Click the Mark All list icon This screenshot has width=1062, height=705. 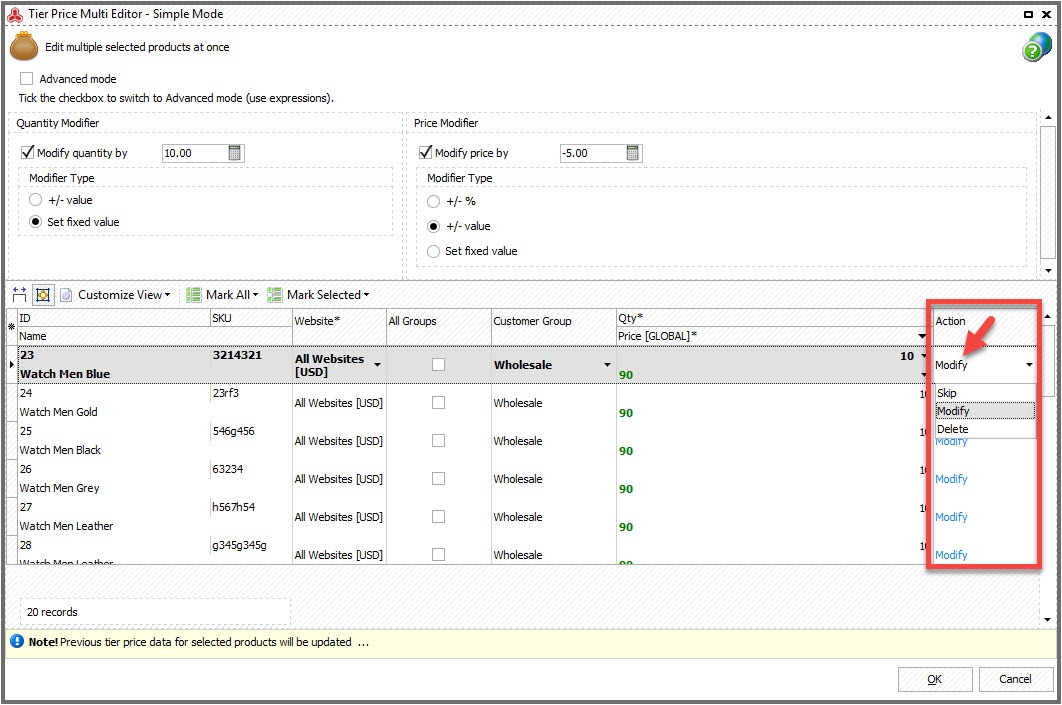click(194, 295)
